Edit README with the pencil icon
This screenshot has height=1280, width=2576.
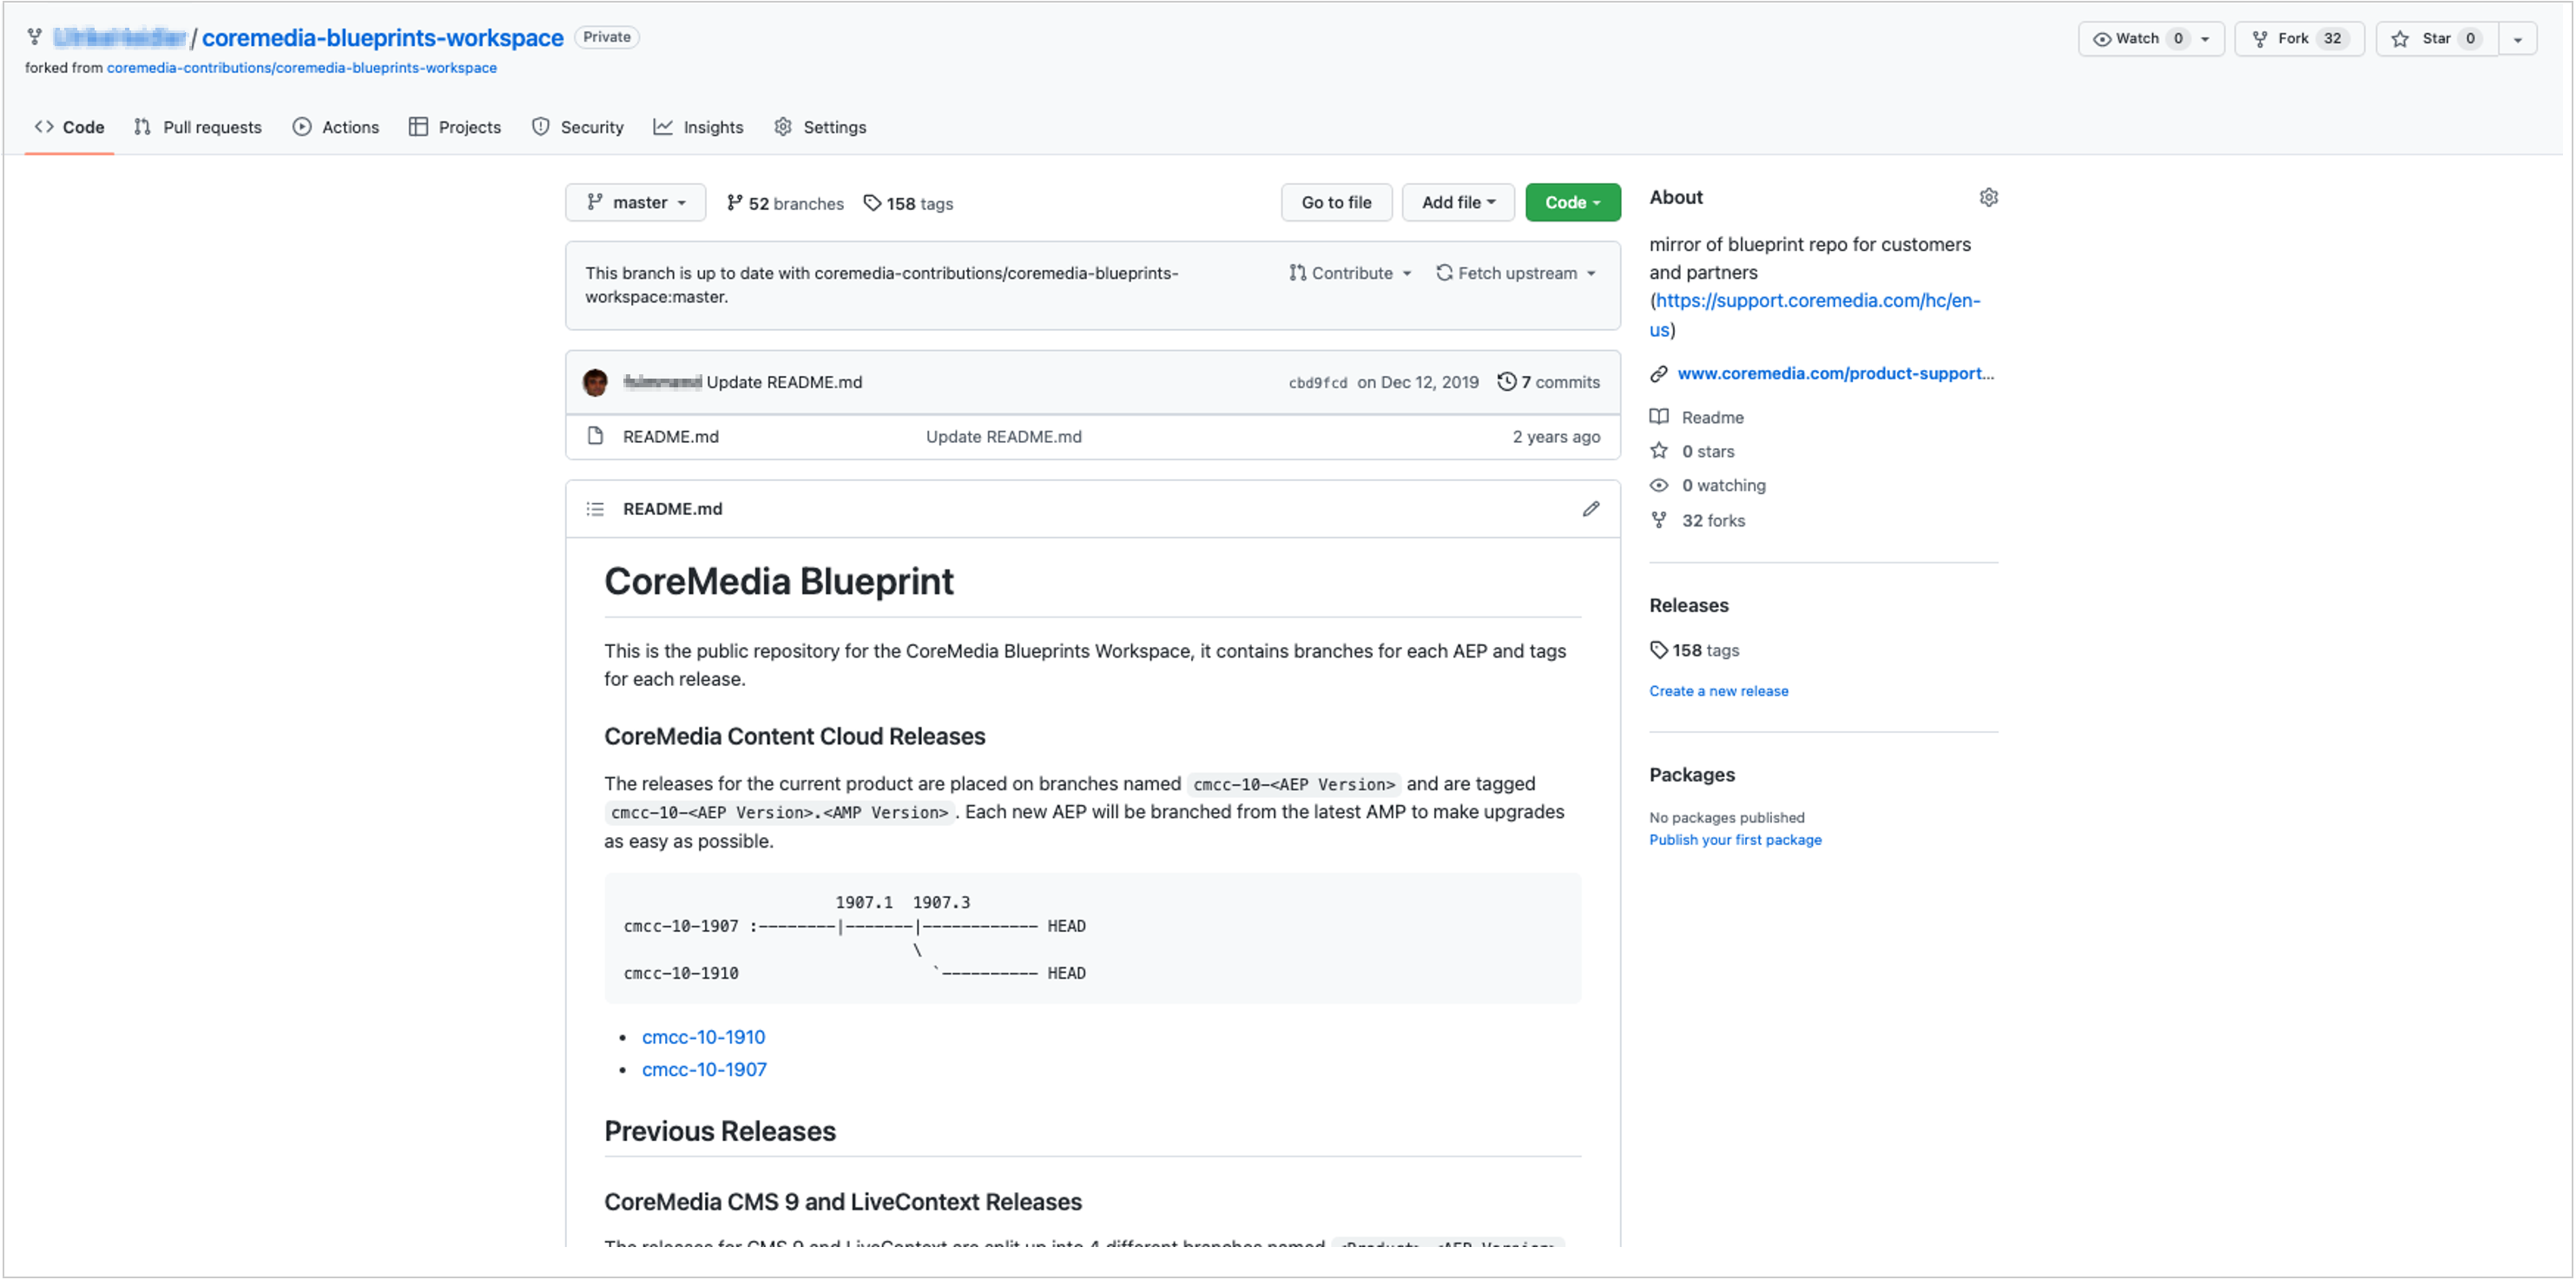(x=1590, y=509)
